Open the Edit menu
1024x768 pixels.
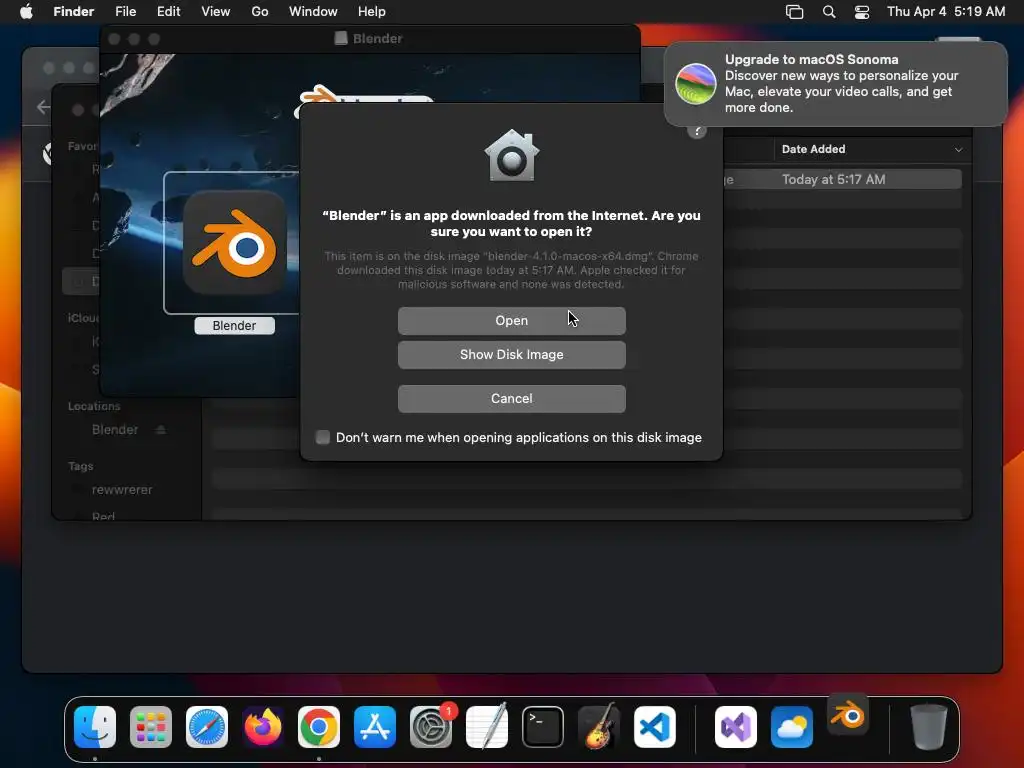(x=168, y=12)
